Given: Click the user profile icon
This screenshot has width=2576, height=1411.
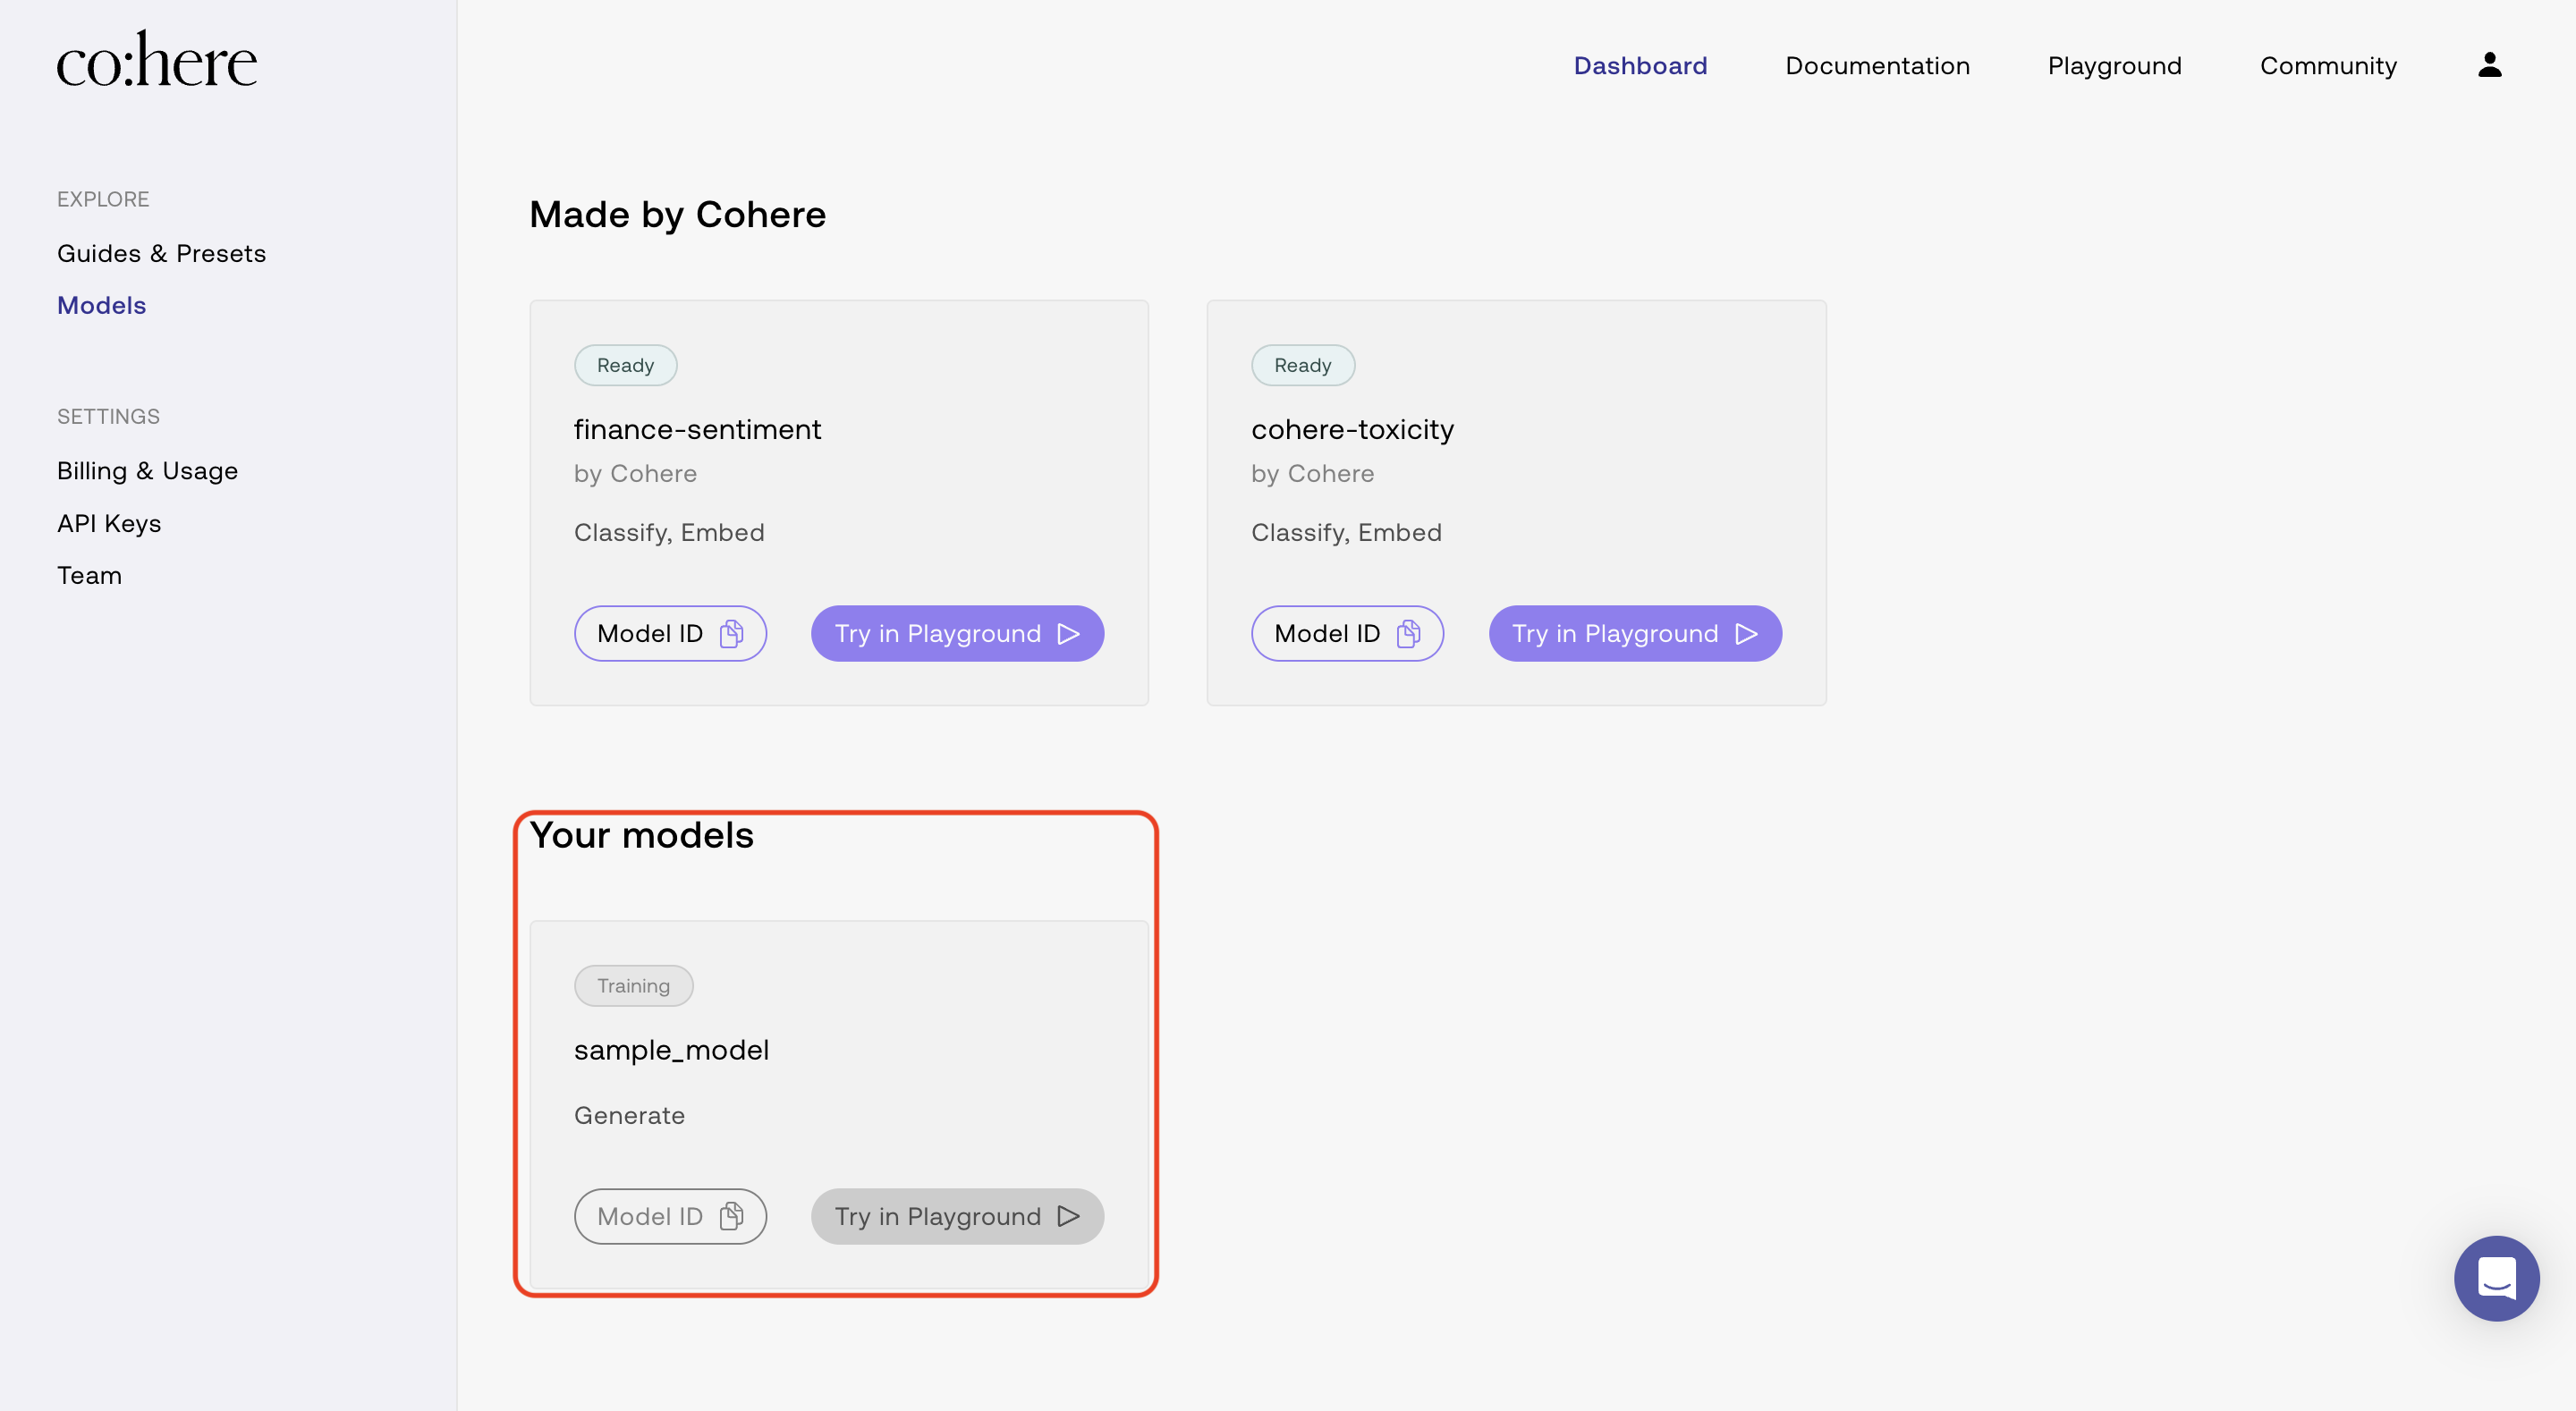Looking at the screenshot, I should tap(2489, 65).
